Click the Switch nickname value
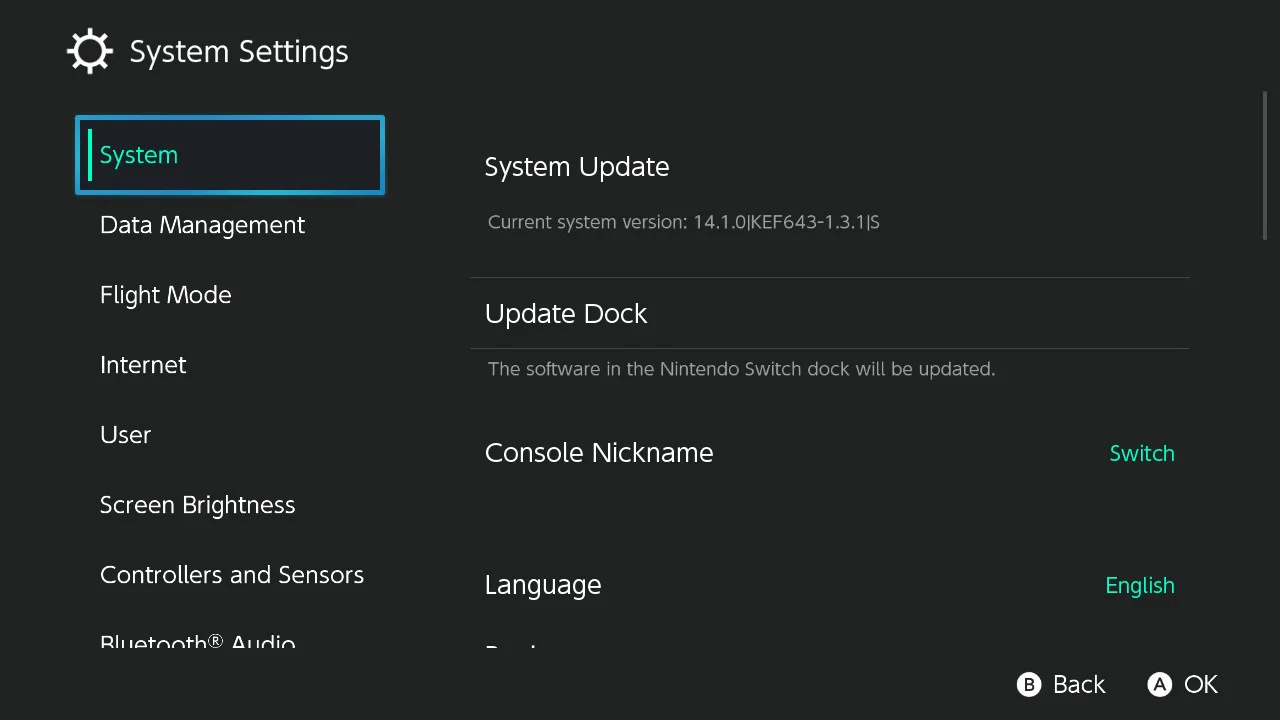The image size is (1280, 720). click(x=1142, y=453)
